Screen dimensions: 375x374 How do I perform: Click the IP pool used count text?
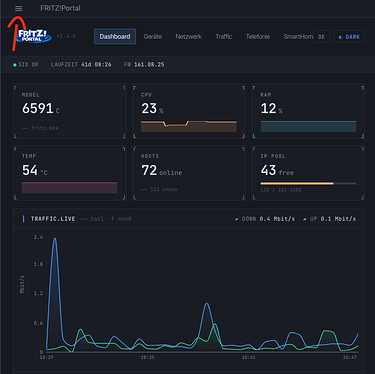(x=281, y=190)
